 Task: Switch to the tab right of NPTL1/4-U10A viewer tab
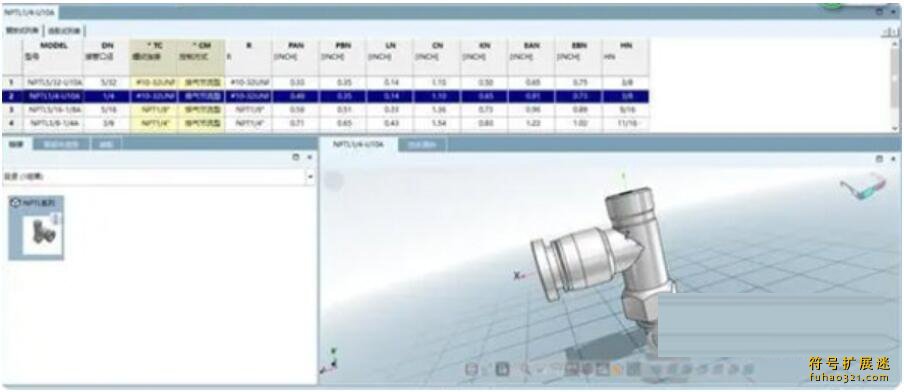[x=423, y=145]
